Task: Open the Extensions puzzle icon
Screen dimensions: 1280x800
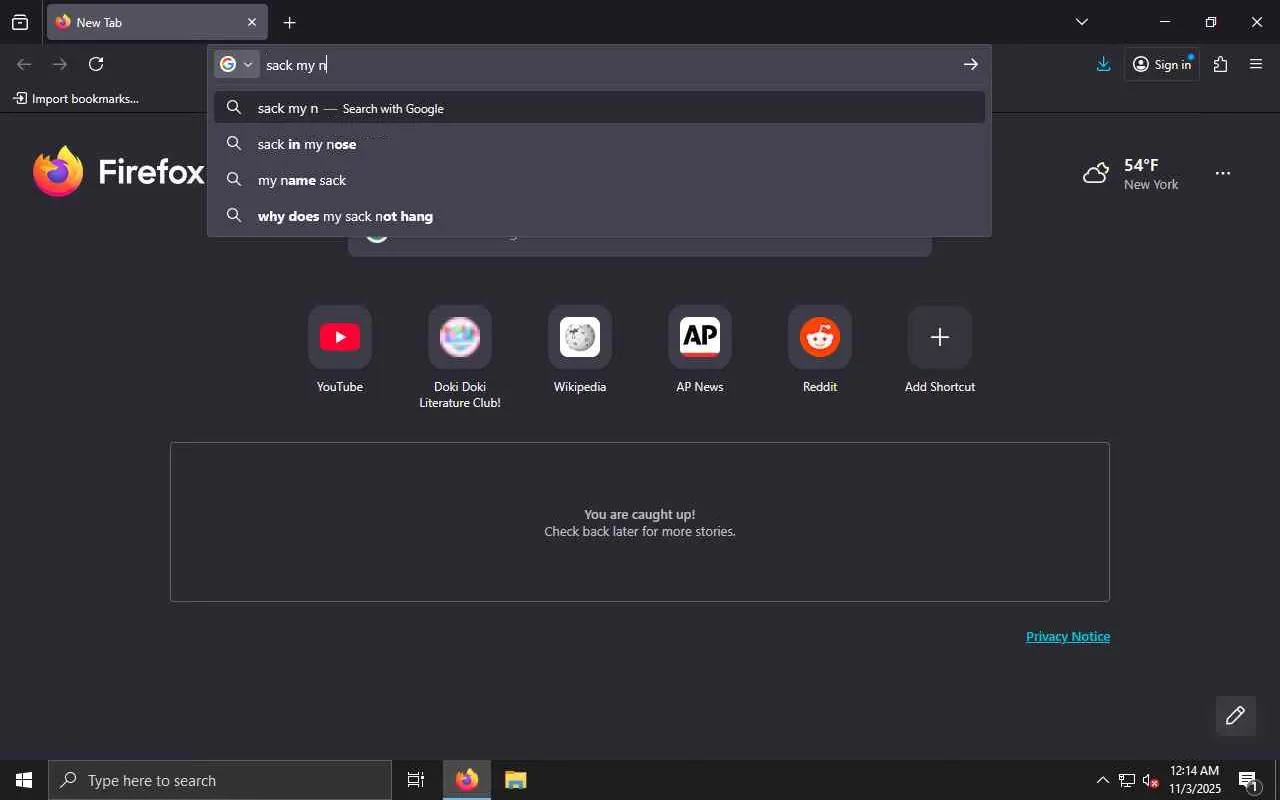Action: [x=1220, y=64]
